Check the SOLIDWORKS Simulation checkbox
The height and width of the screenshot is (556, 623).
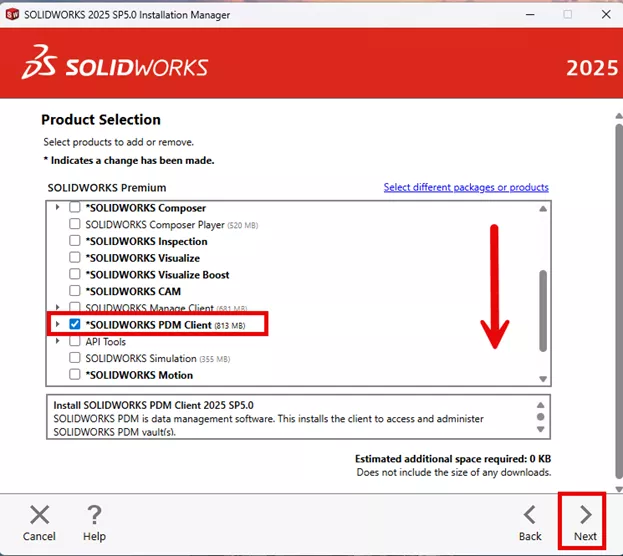[x=75, y=357]
